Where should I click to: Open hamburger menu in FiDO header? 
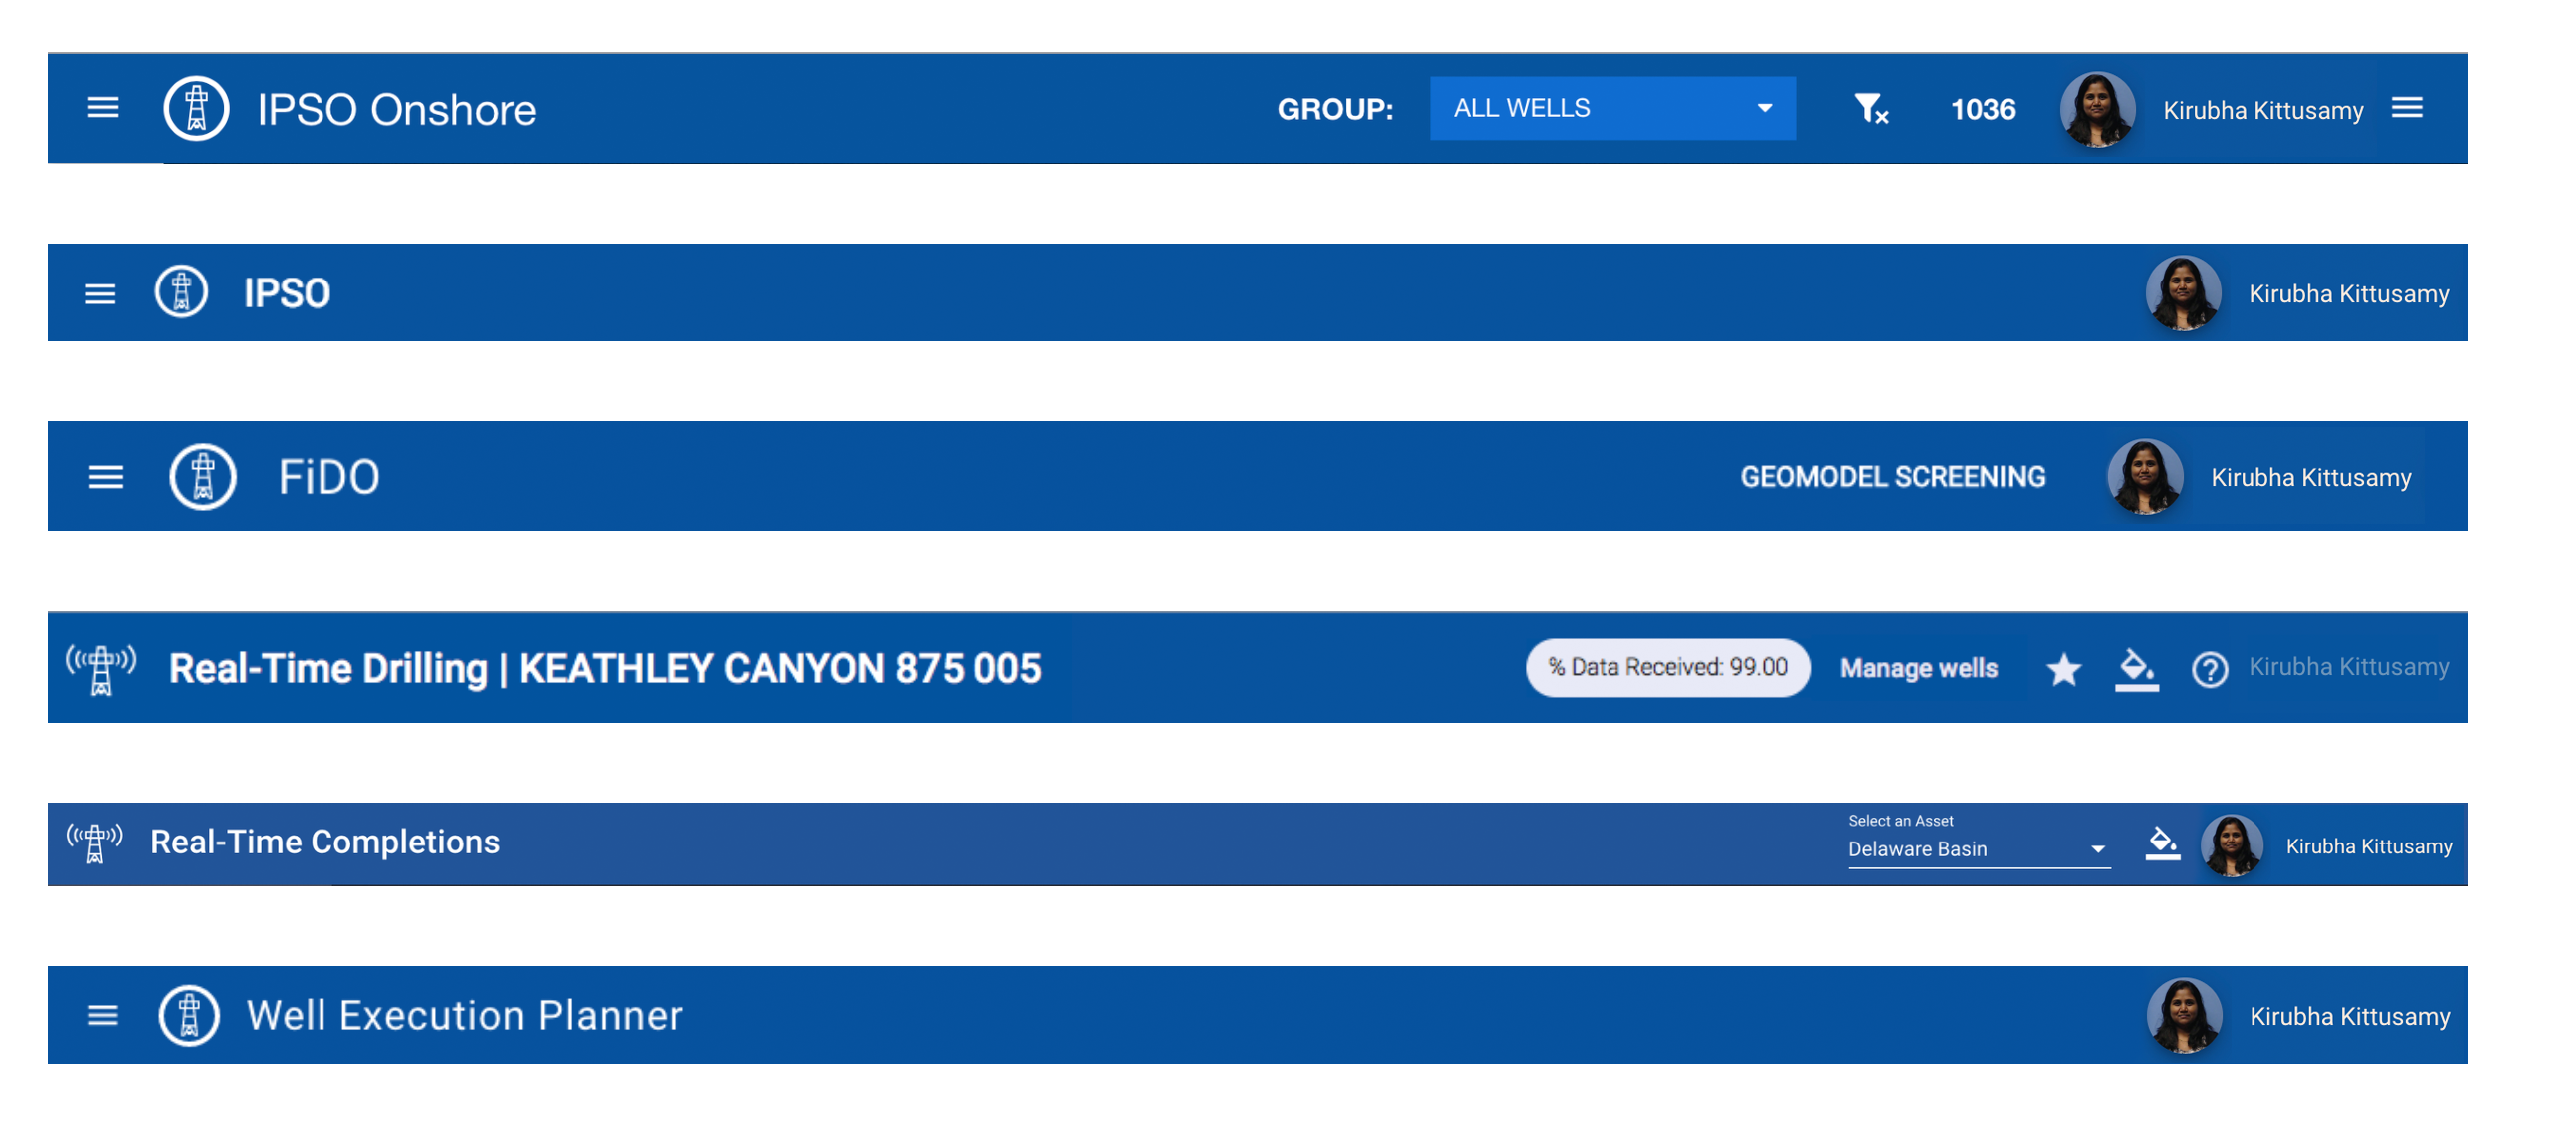(x=105, y=477)
